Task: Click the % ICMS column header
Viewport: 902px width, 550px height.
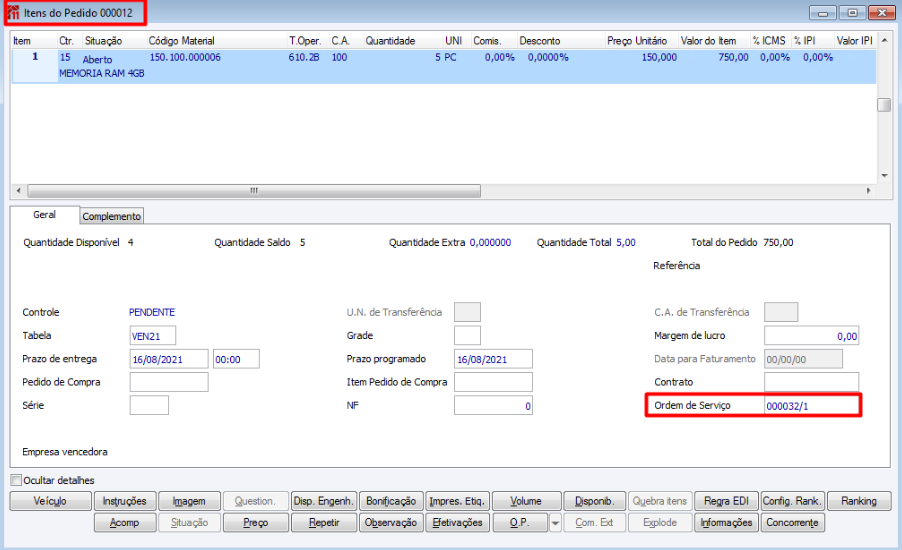Action: (769, 41)
